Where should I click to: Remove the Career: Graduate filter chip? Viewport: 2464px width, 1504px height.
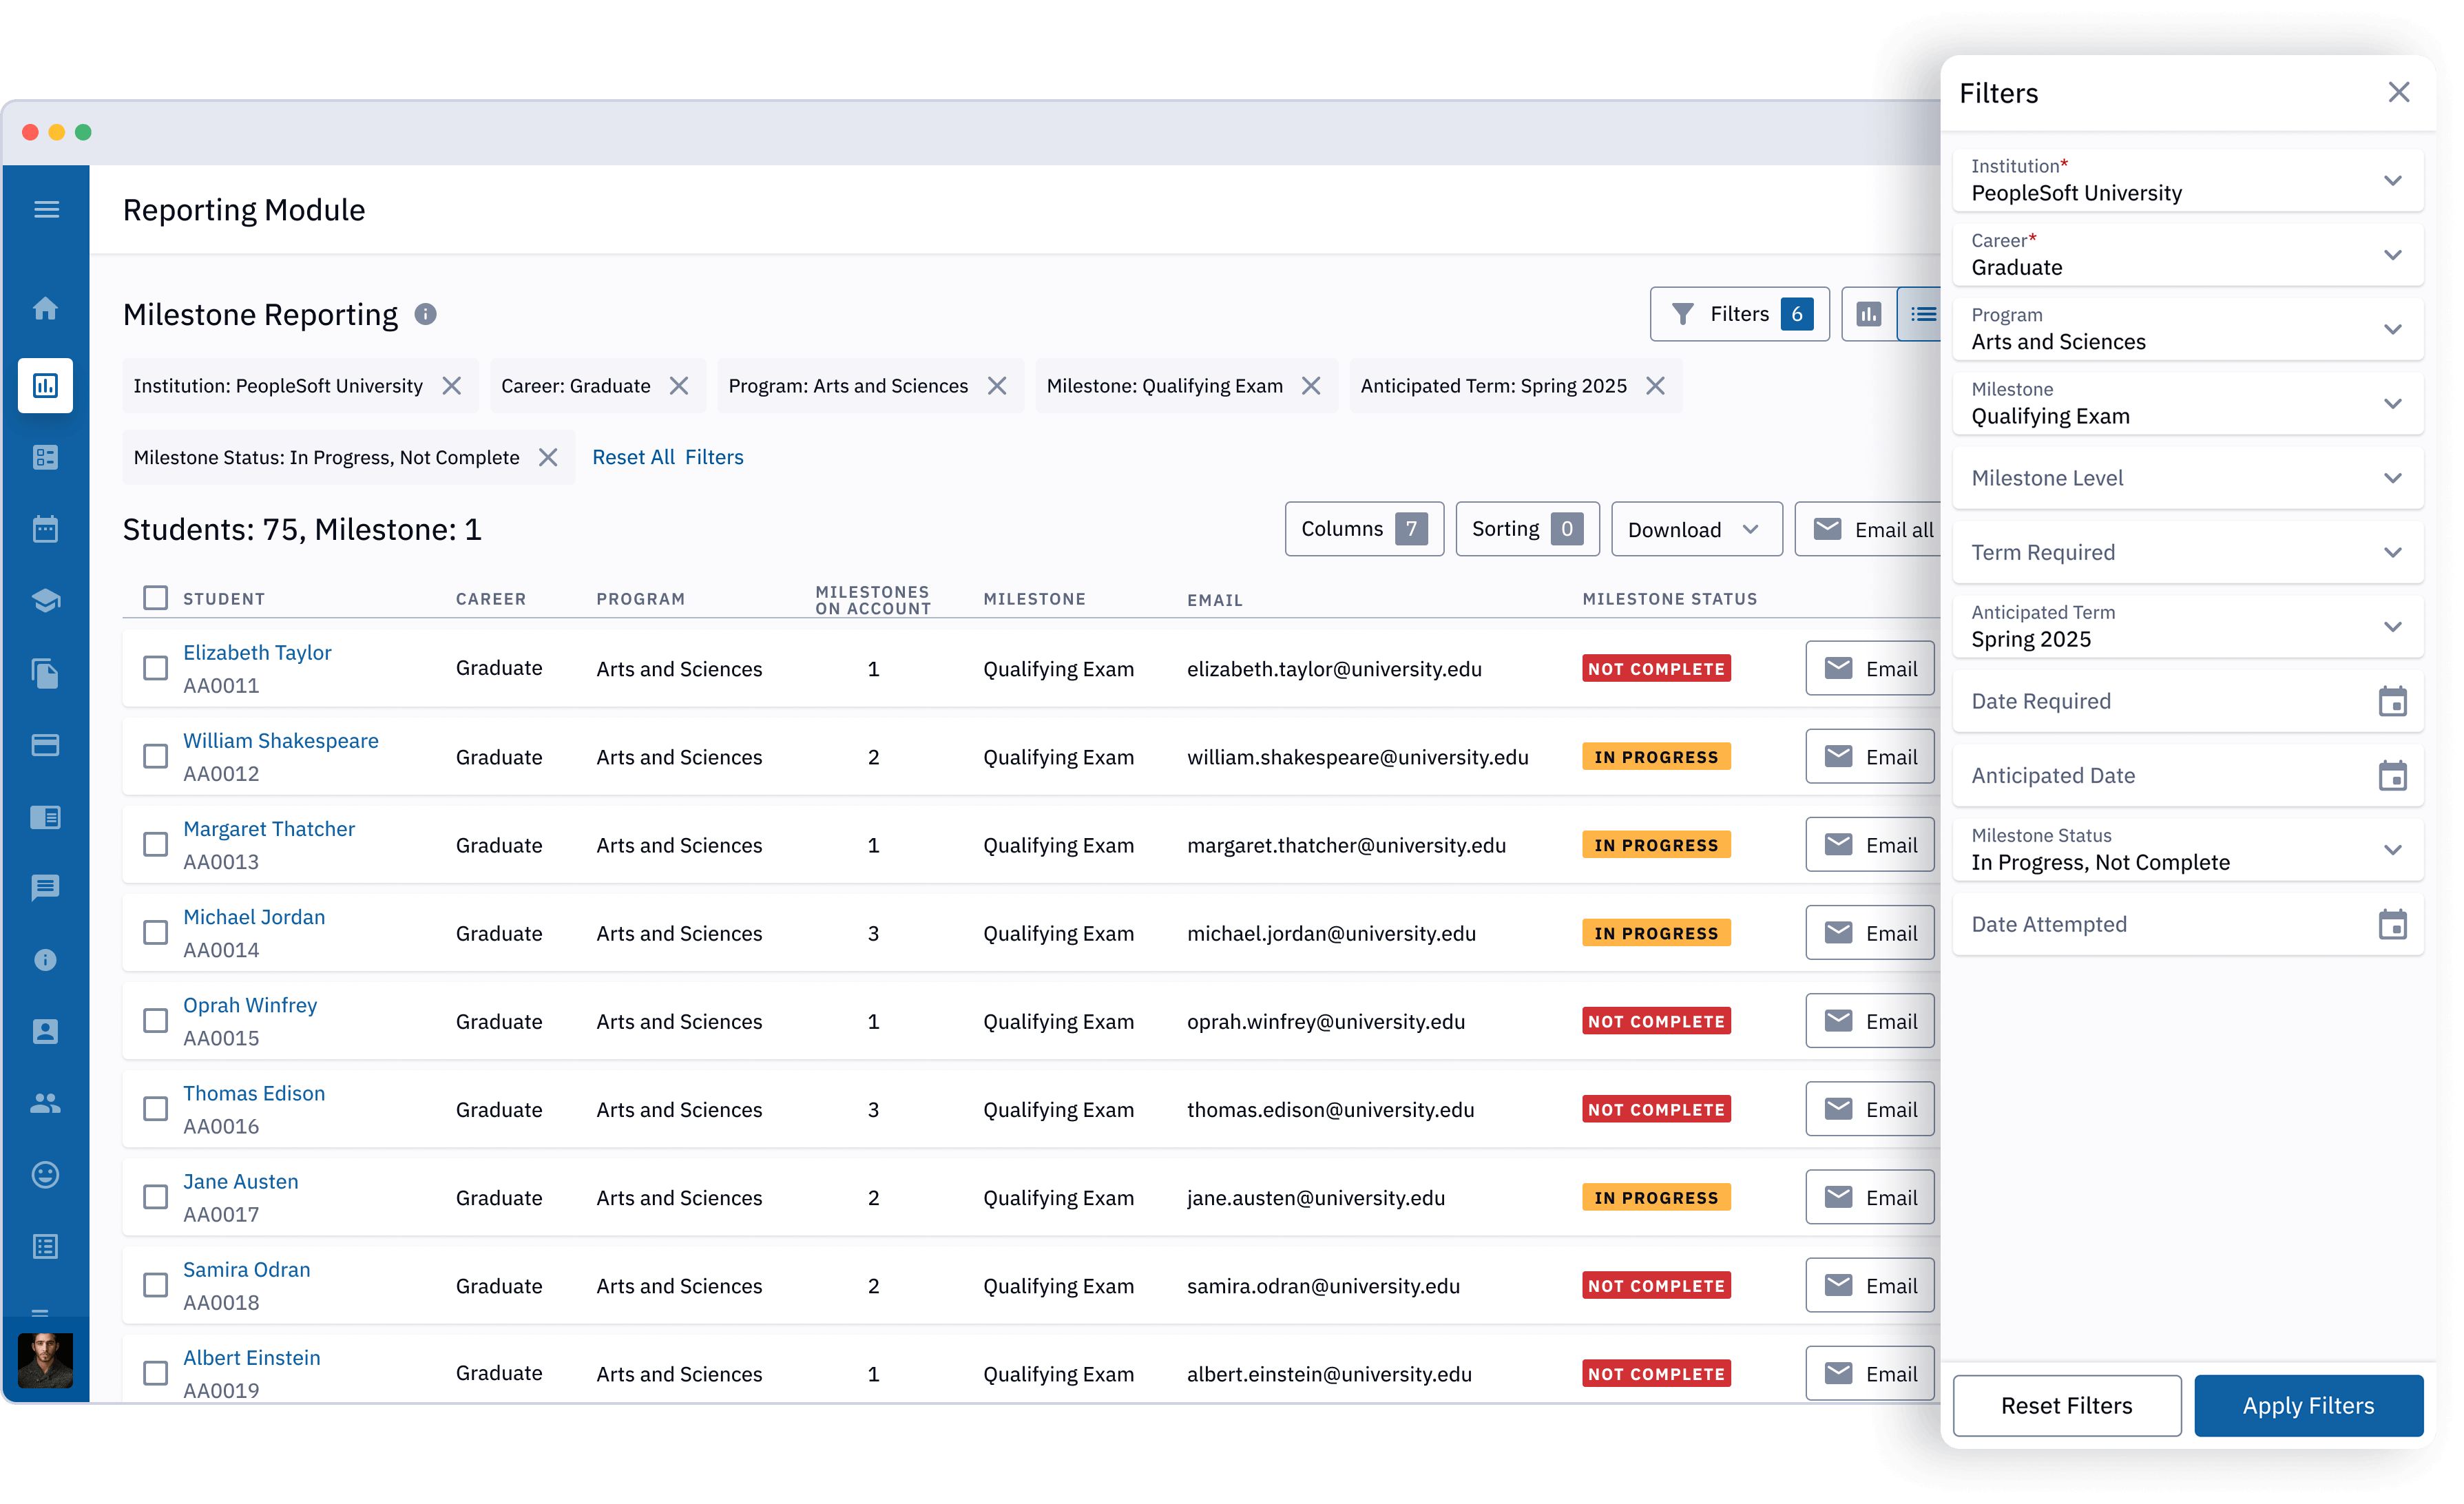coord(679,386)
